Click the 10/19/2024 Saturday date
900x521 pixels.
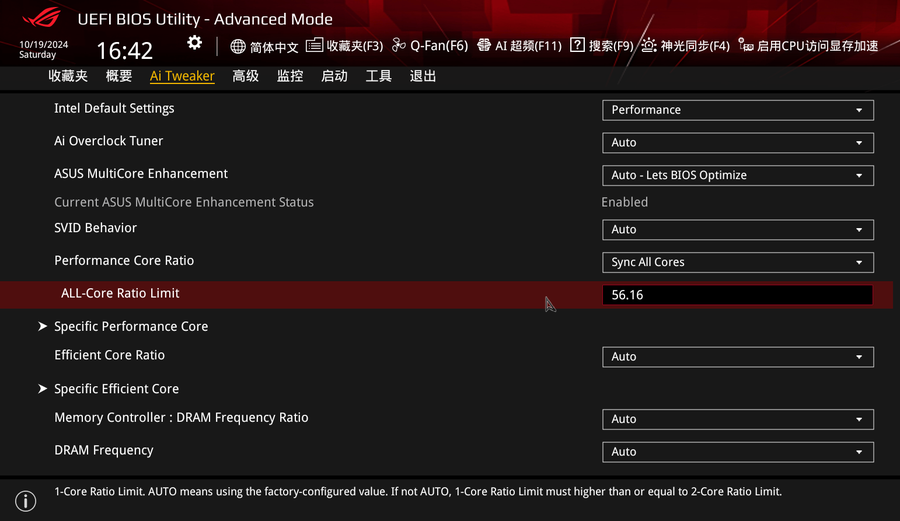tap(44, 49)
